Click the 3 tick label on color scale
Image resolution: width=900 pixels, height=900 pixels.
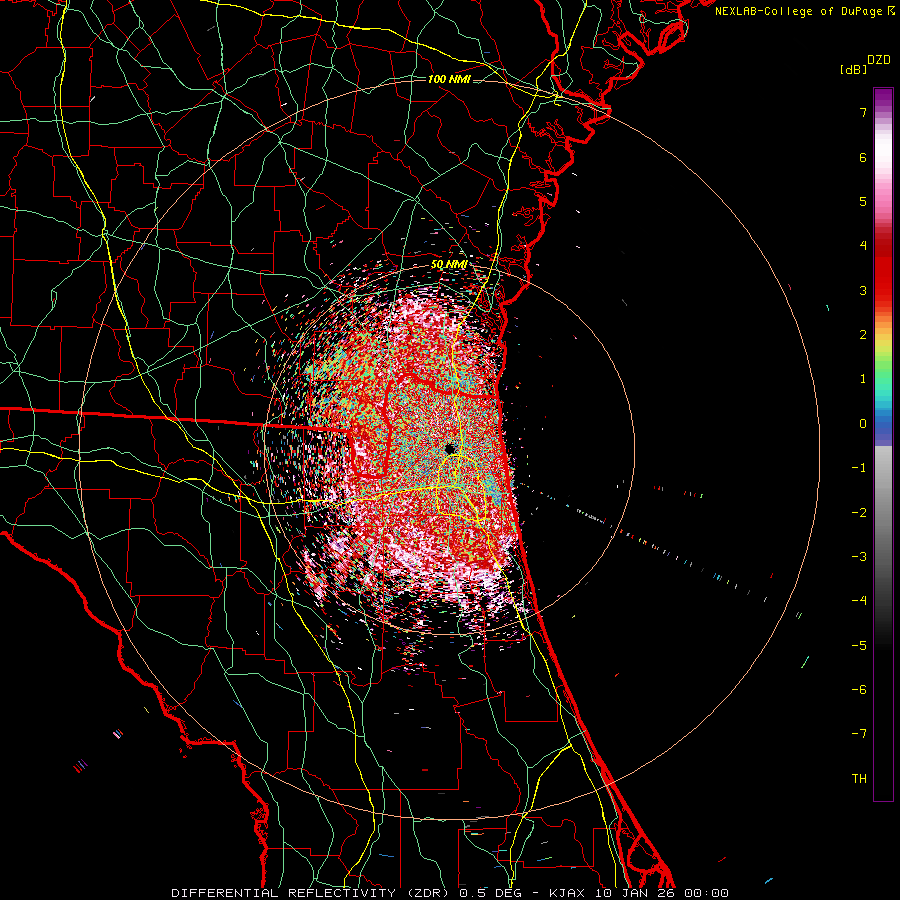[863, 290]
